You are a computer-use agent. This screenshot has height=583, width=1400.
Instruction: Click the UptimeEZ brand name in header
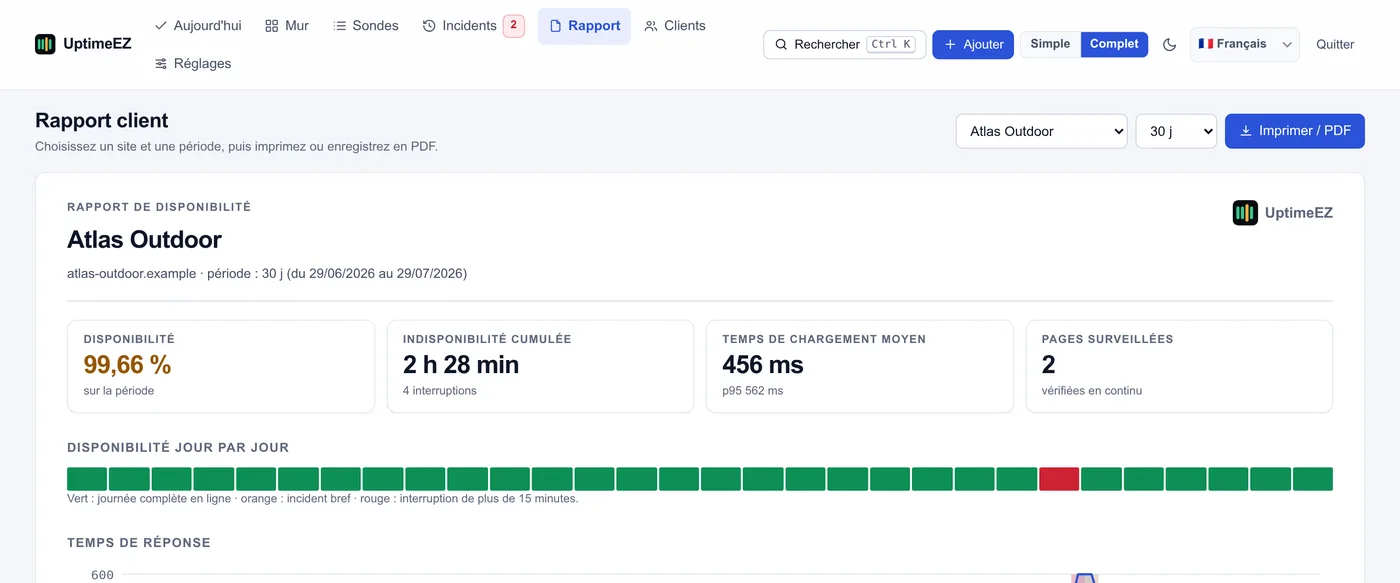coord(97,44)
